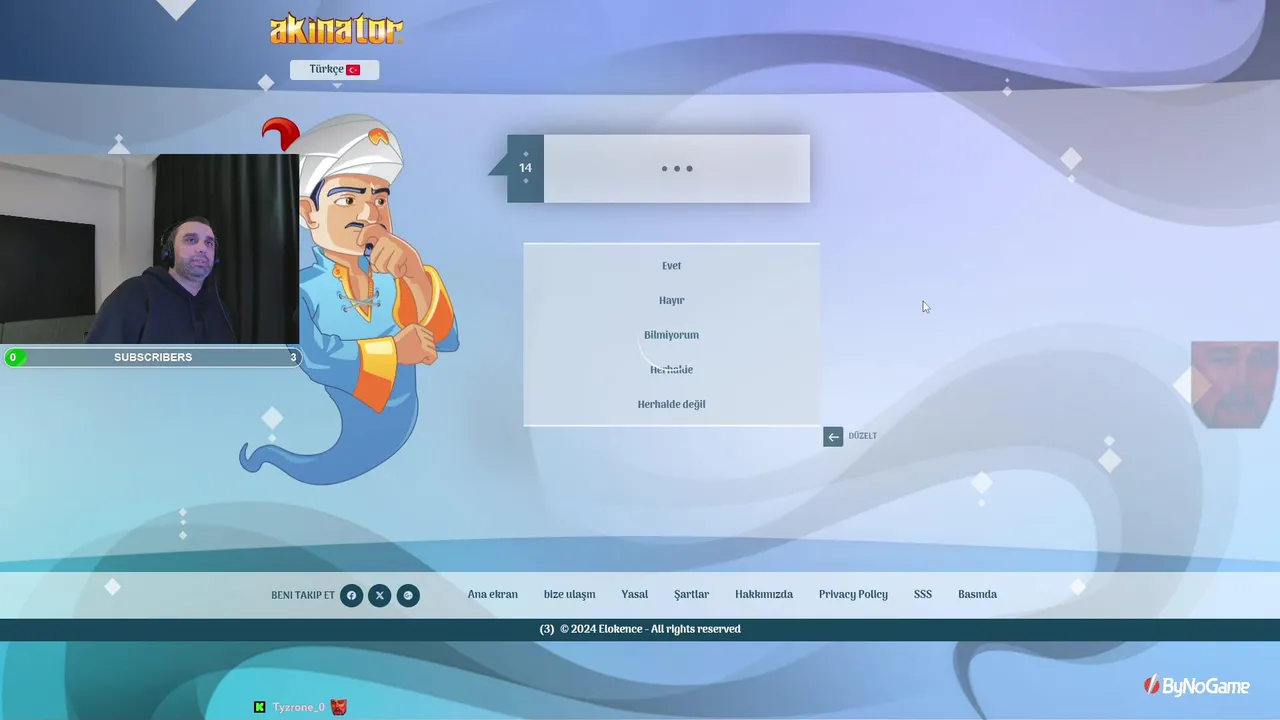Click the DÜZELT label
This screenshot has height=720, width=1280.
(x=862, y=436)
